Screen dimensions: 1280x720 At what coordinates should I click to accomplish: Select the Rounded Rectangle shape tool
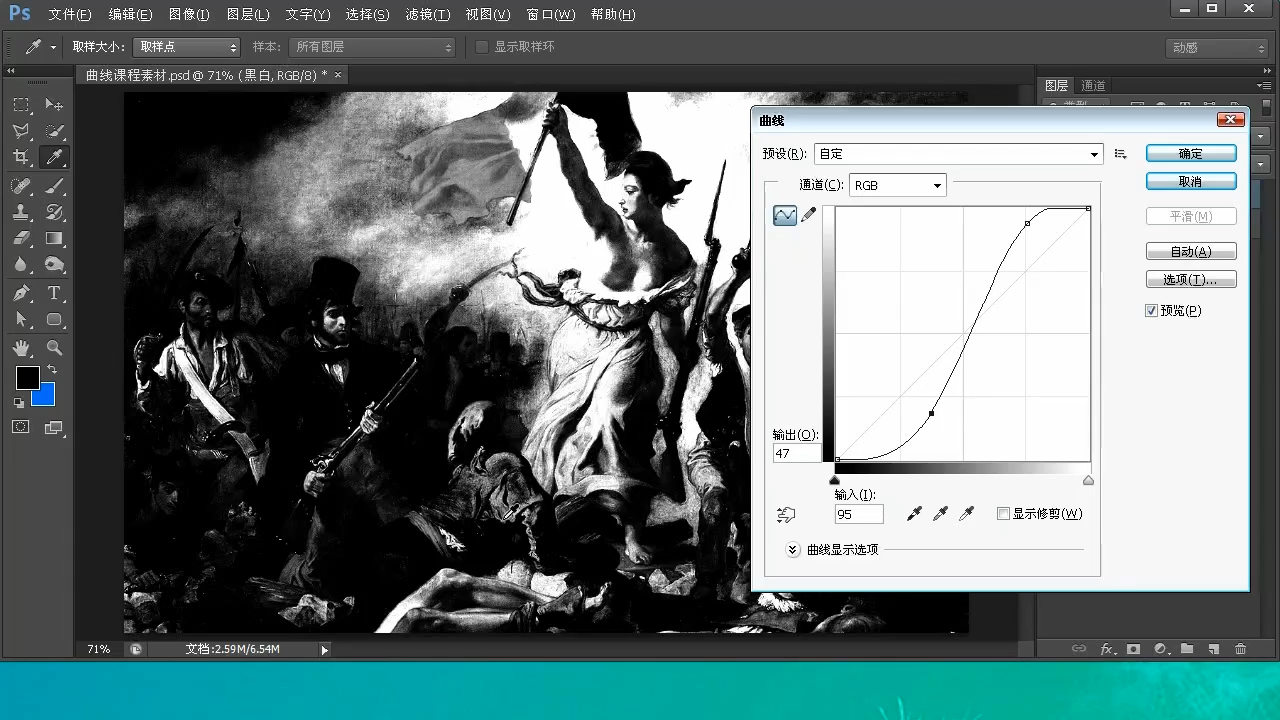point(54,320)
